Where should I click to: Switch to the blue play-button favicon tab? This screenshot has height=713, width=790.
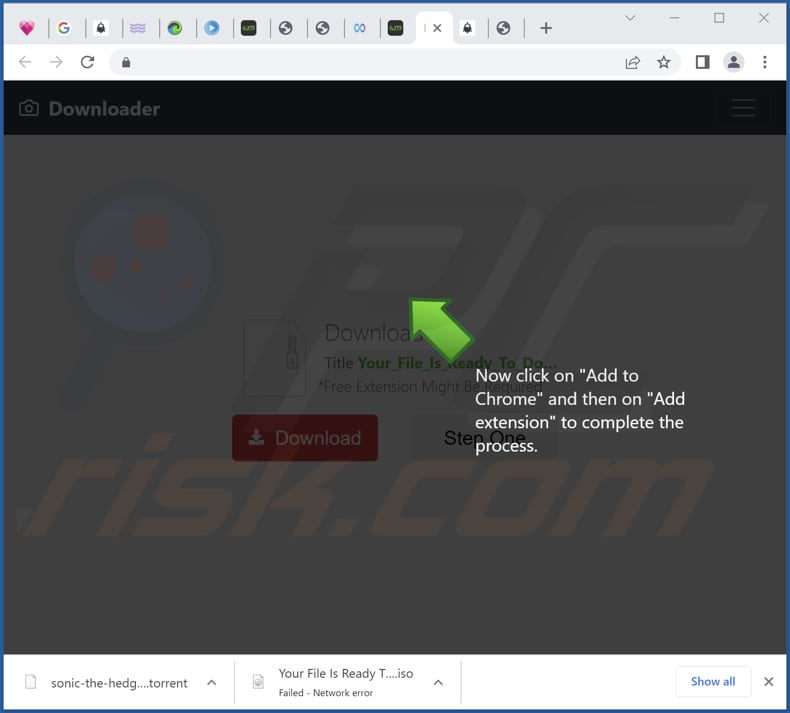[x=212, y=28]
